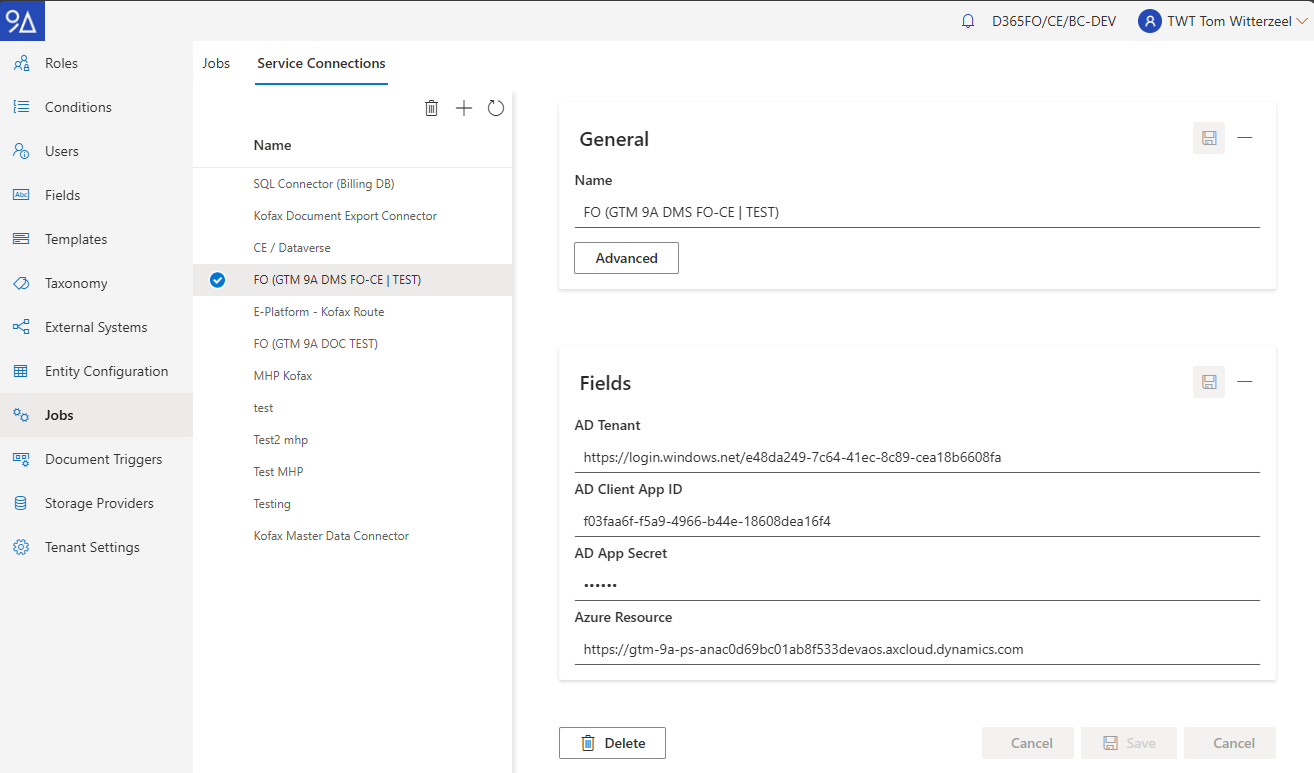This screenshot has height=773, width=1314.
Task: Open Taxonomy in the sidebar
Action: (96, 283)
